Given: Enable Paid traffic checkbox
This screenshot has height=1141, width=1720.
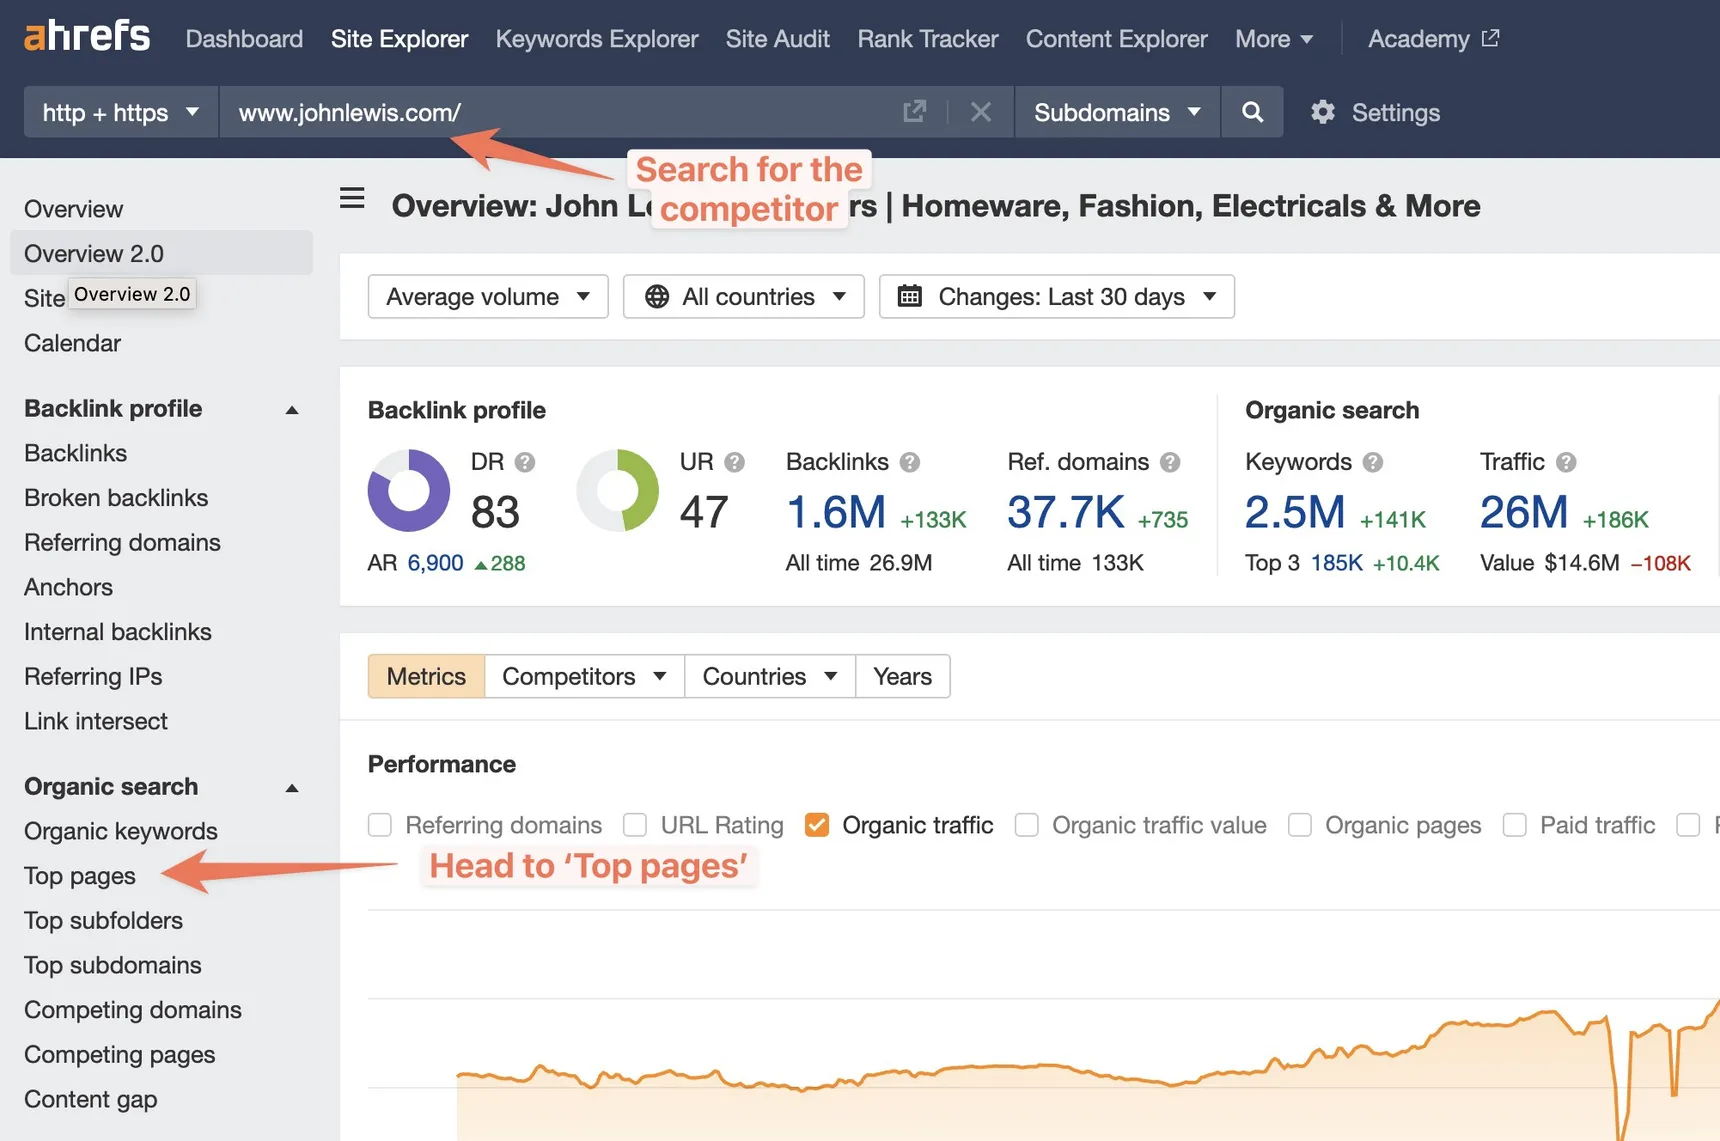Looking at the screenshot, I should pos(1515,825).
